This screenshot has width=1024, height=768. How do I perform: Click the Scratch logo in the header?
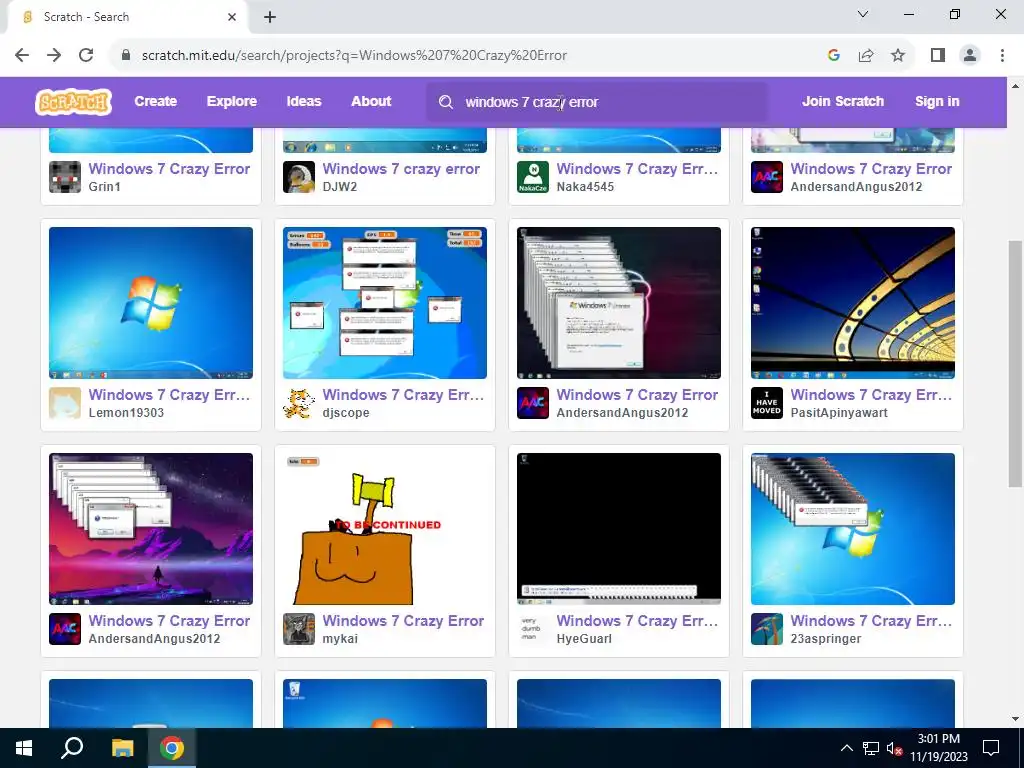73,102
